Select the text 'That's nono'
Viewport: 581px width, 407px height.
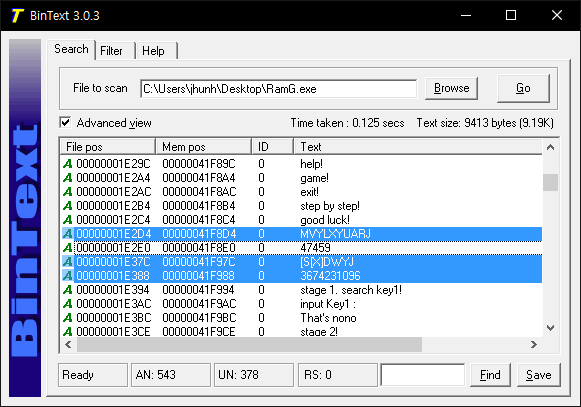[328, 318]
